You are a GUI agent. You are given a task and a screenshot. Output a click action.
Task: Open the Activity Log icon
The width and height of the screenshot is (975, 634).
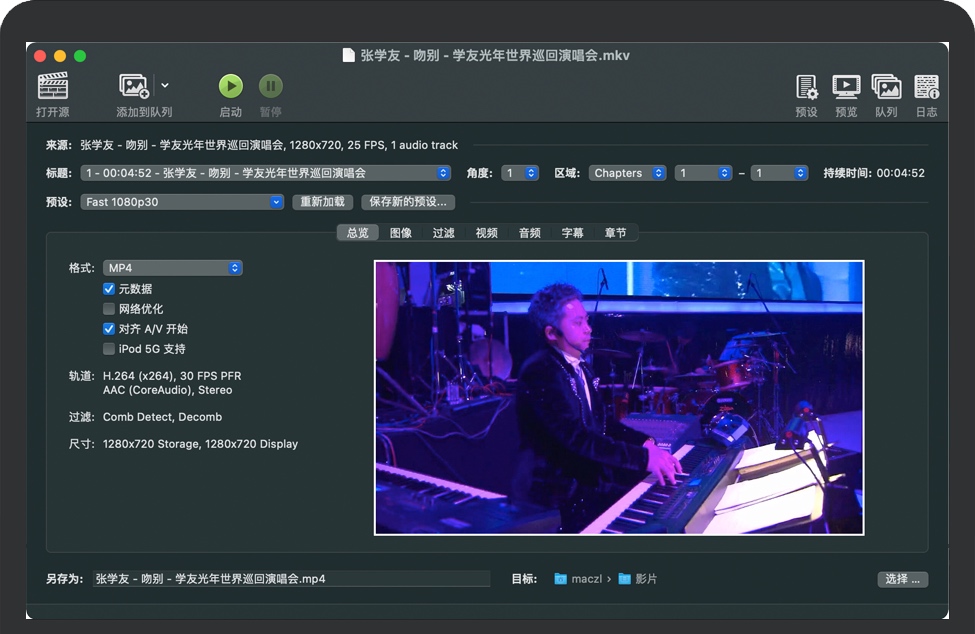926,87
